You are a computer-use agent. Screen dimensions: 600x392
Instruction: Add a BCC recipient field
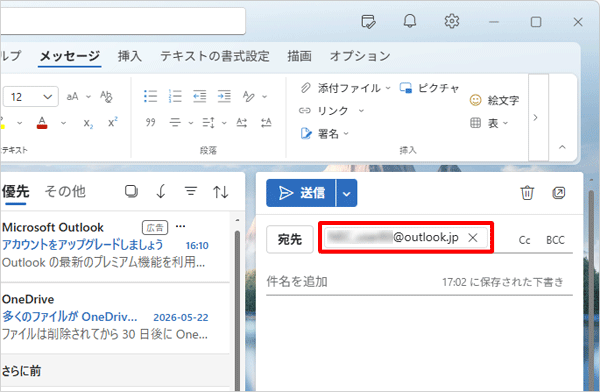(x=555, y=240)
